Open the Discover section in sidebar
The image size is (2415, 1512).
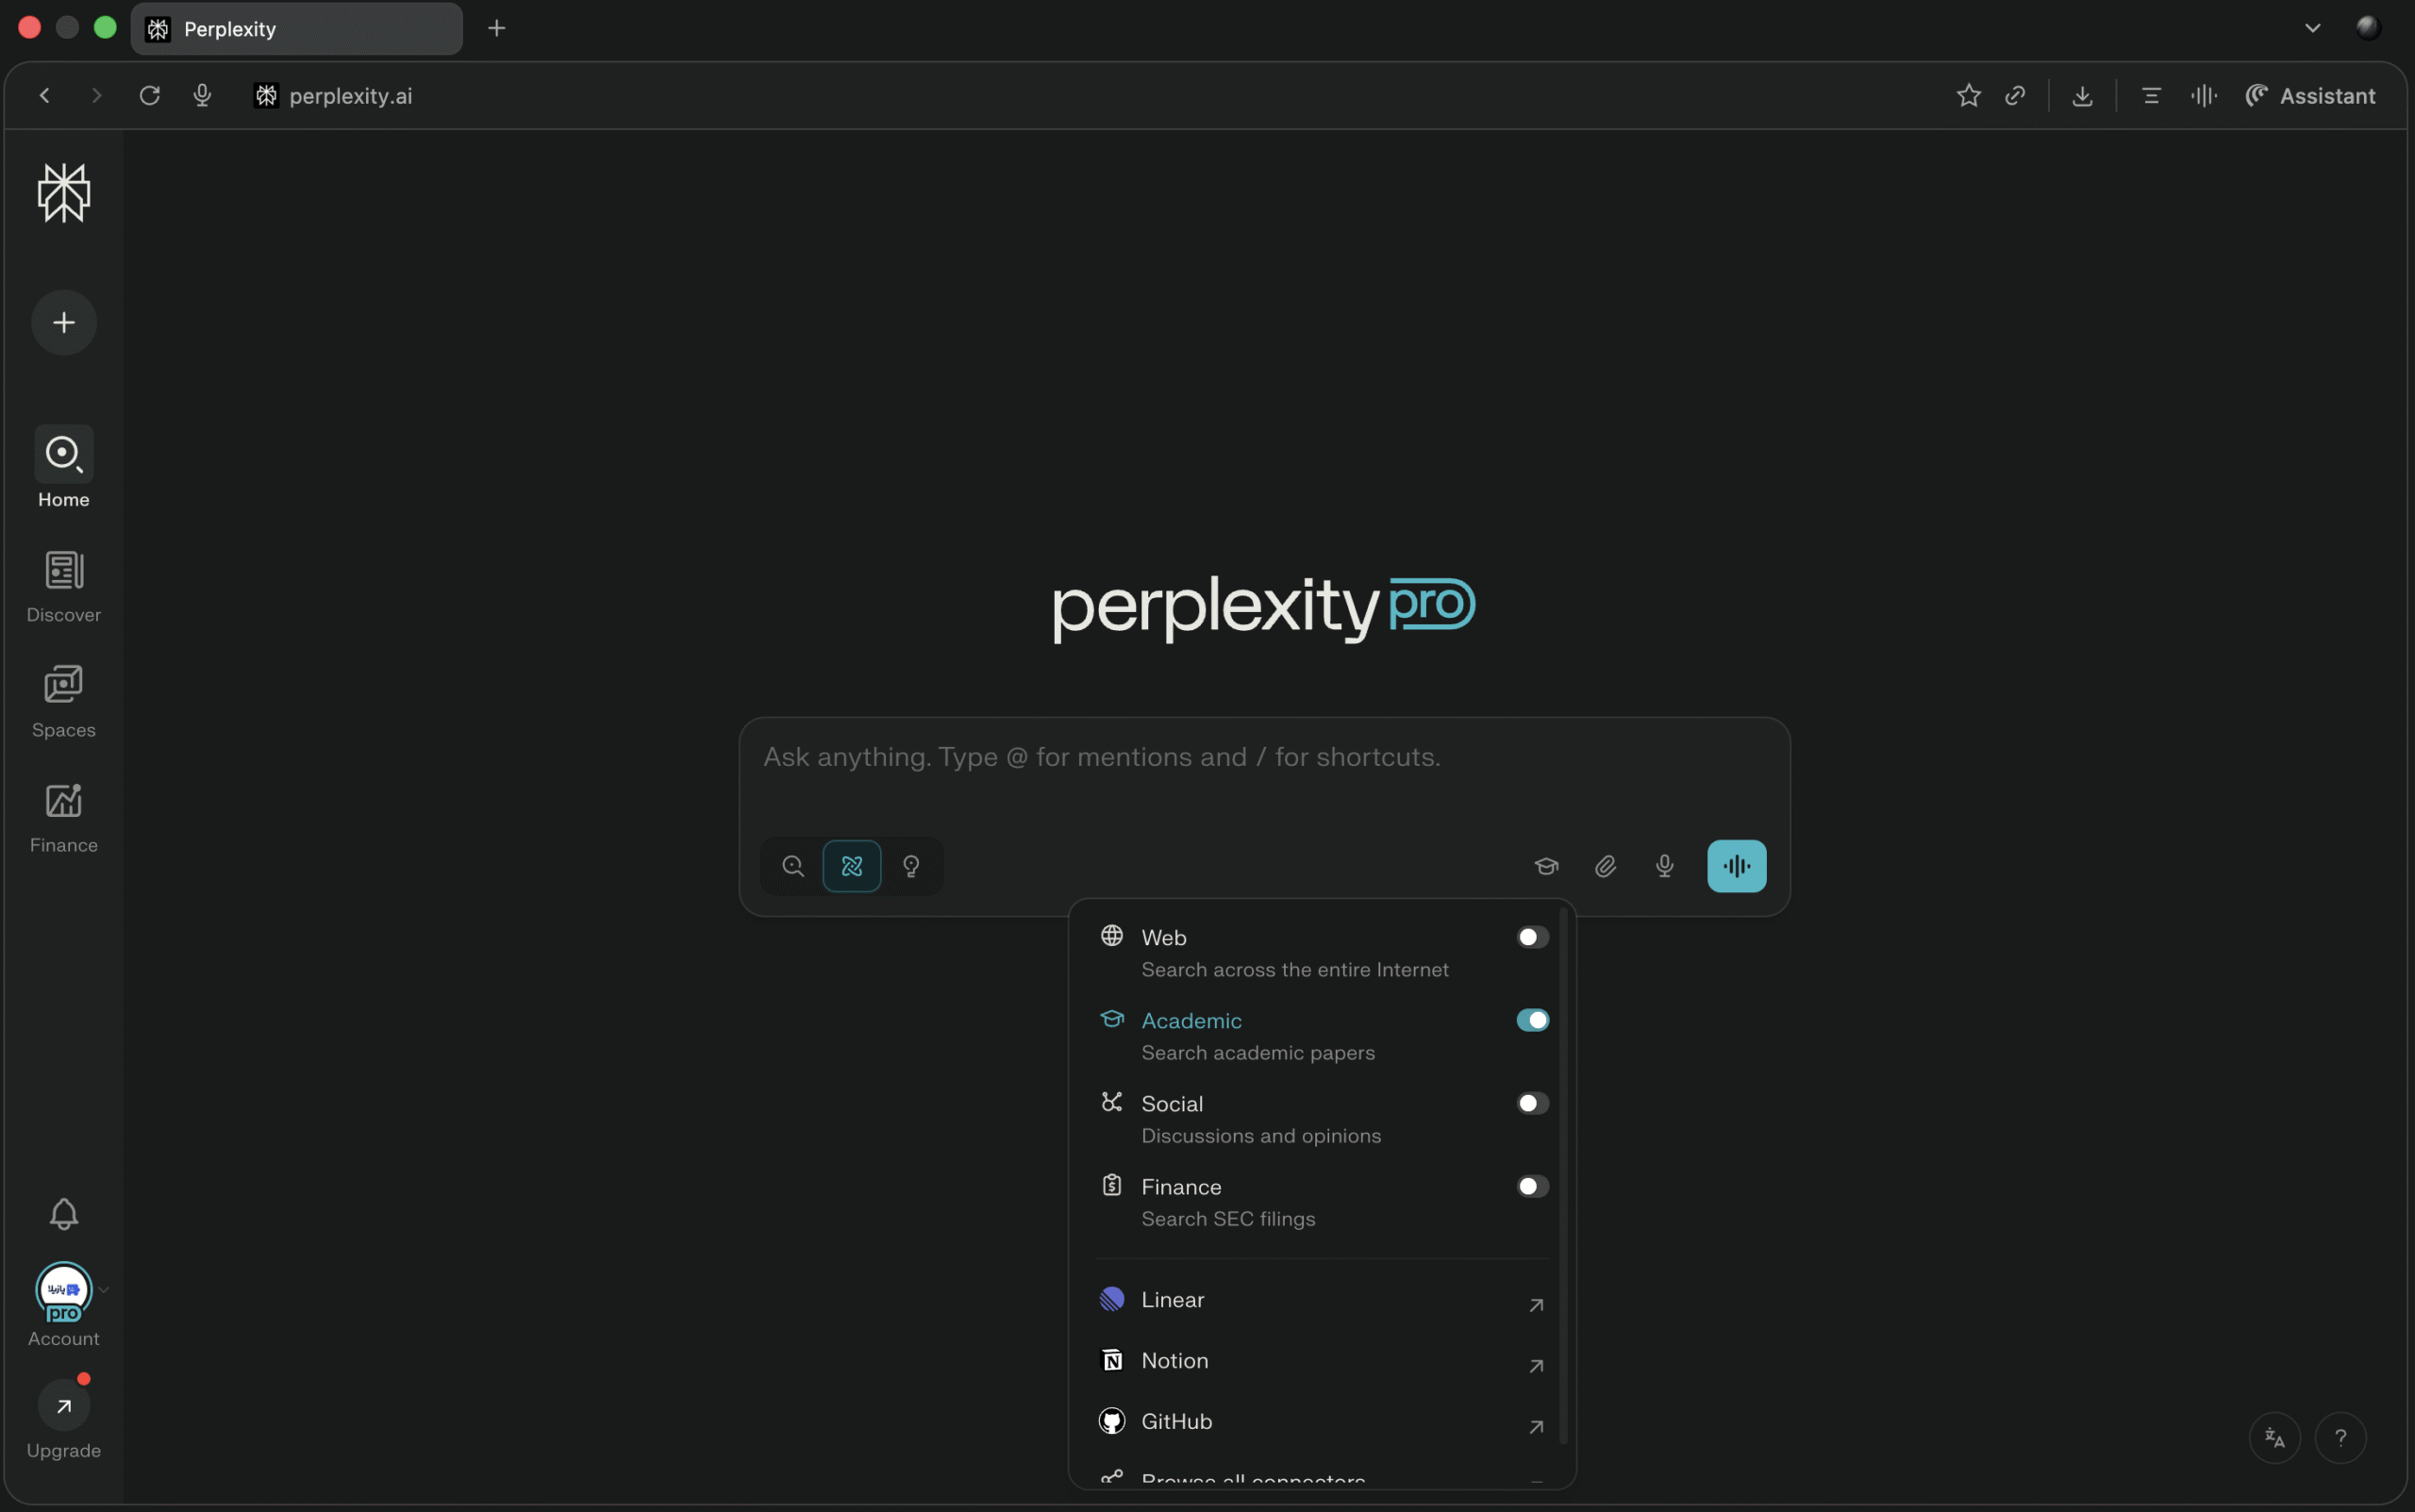pos(64,587)
